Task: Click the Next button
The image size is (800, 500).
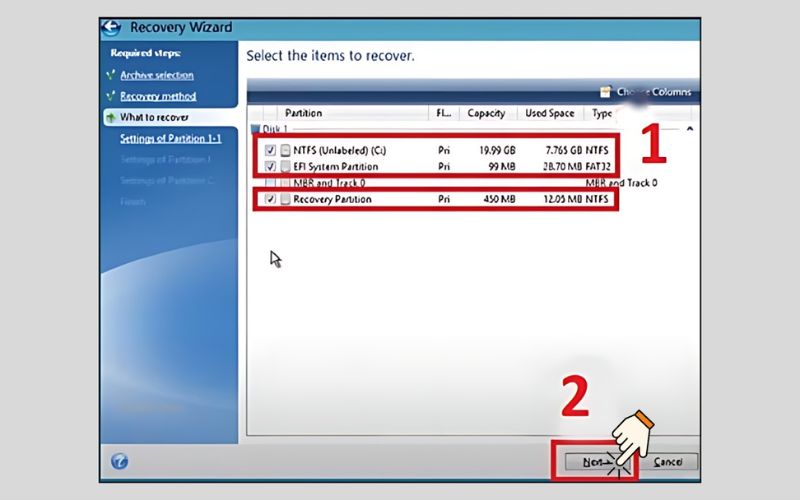Action: (x=597, y=462)
